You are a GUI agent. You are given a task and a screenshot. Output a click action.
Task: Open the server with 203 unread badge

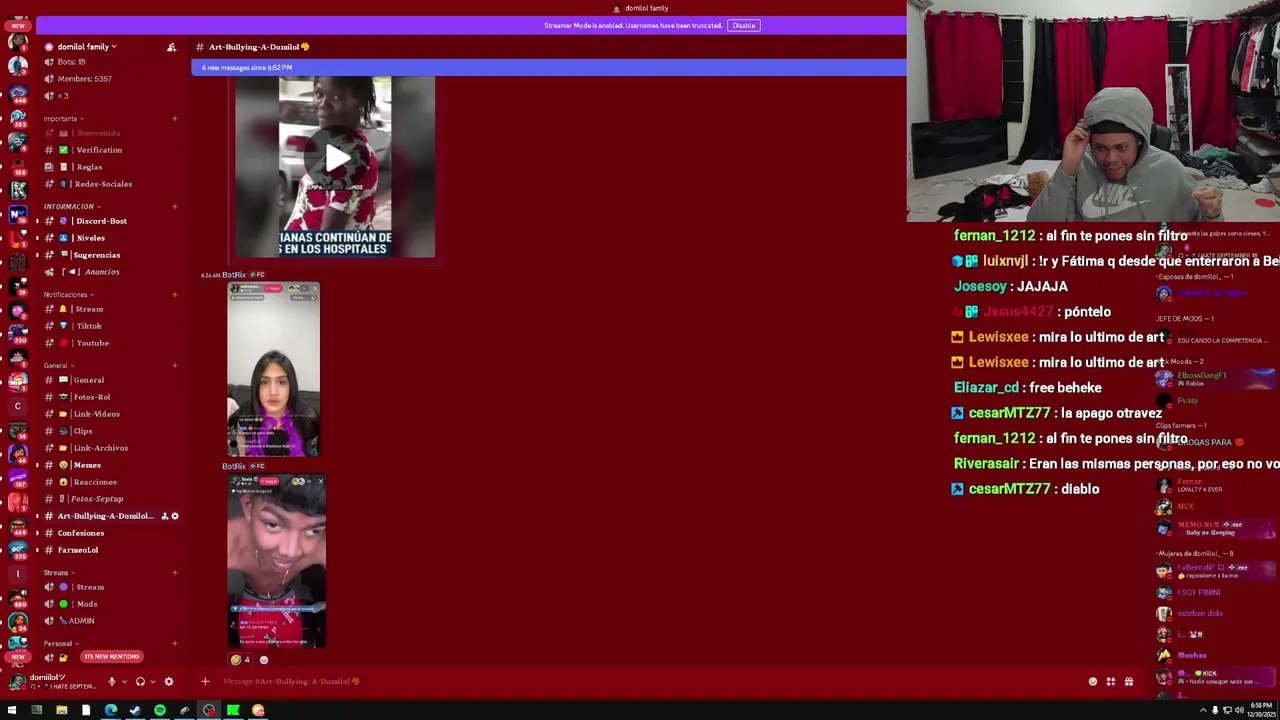17,117
